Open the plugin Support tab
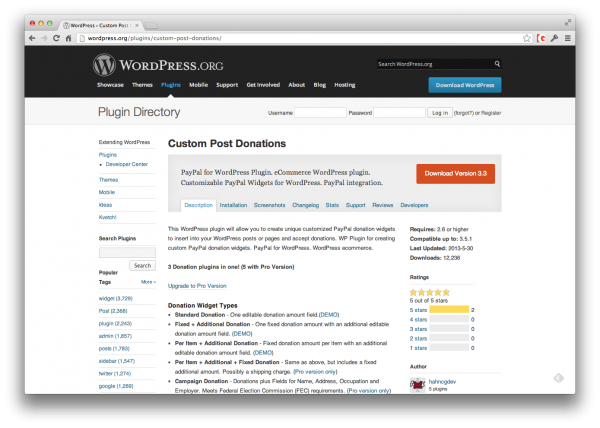This screenshot has width=600, height=428. pyautogui.click(x=355, y=205)
